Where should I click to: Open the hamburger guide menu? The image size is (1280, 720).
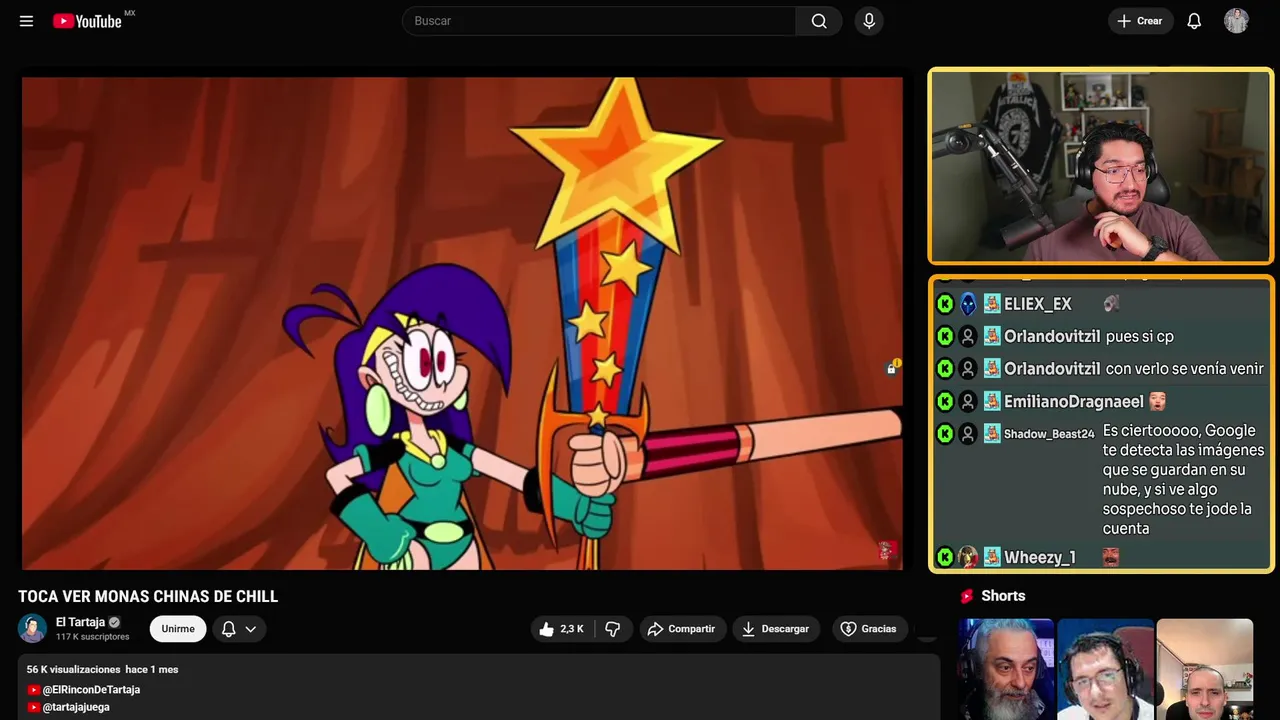(26, 21)
